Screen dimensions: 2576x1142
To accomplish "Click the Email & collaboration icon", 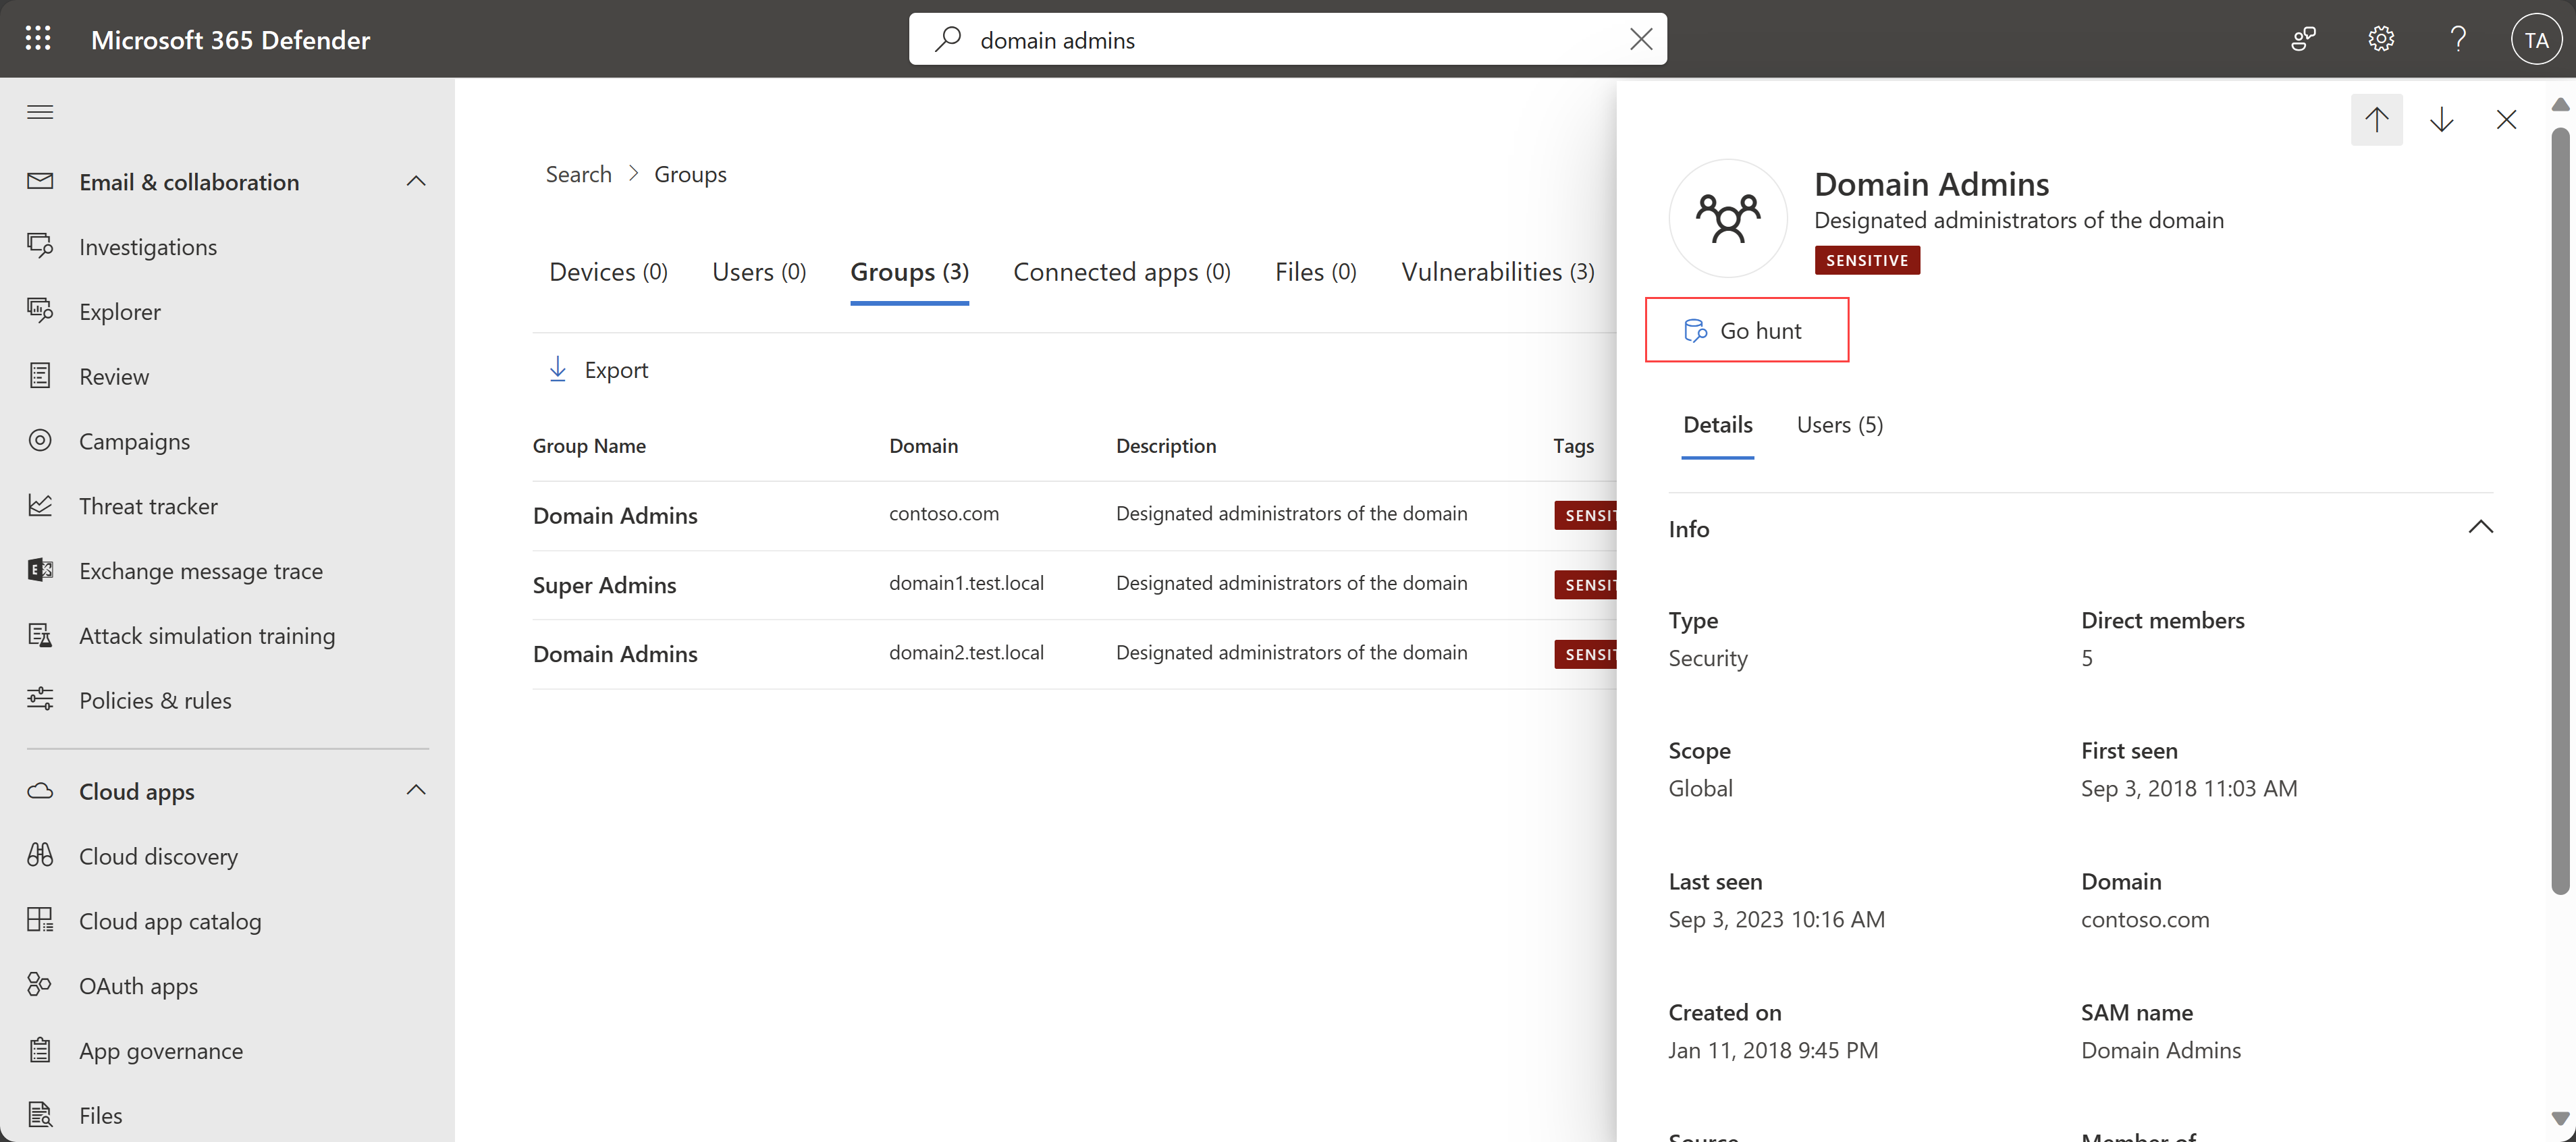I will point(41,181).
